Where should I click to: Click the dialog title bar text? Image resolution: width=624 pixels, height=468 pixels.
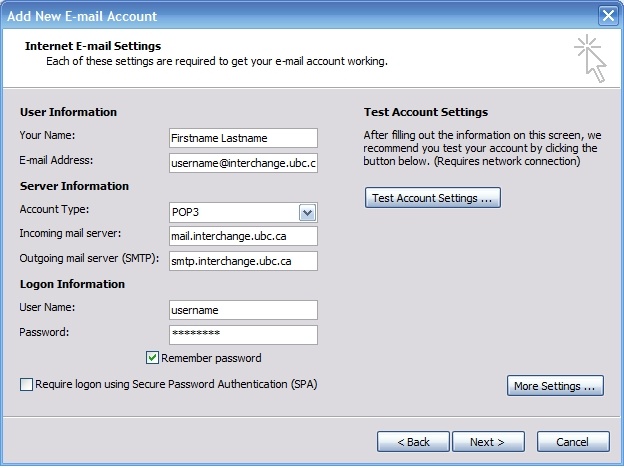point(82,15)
